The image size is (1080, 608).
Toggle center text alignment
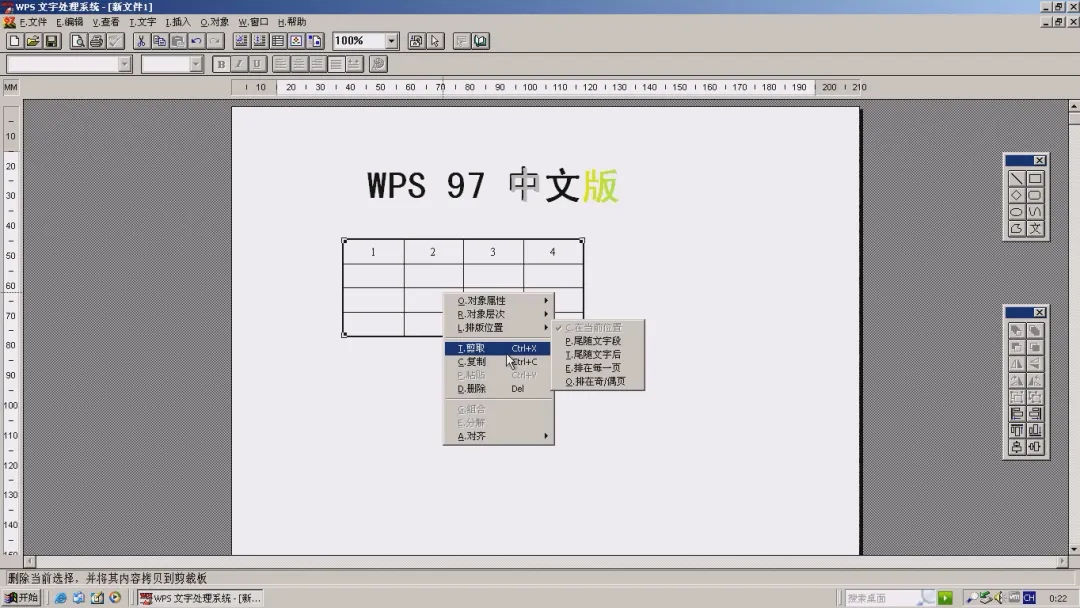point(299,64)
